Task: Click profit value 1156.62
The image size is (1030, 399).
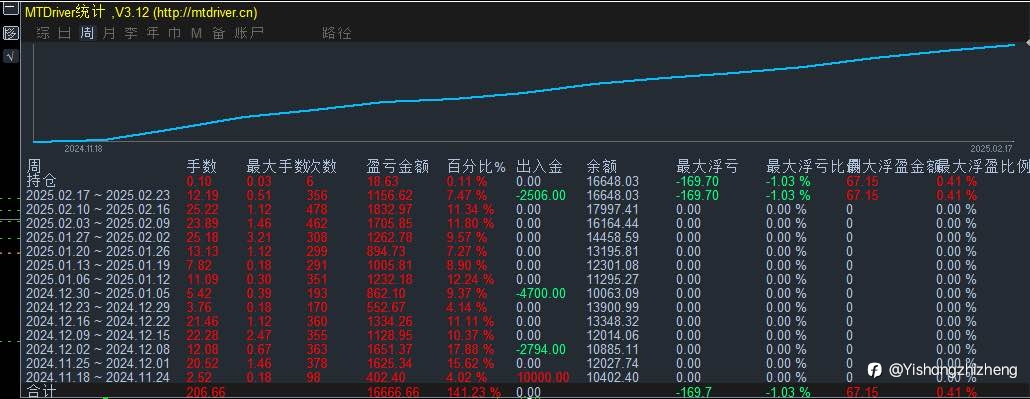Action: pyautogui.click(x=390, y=195)
